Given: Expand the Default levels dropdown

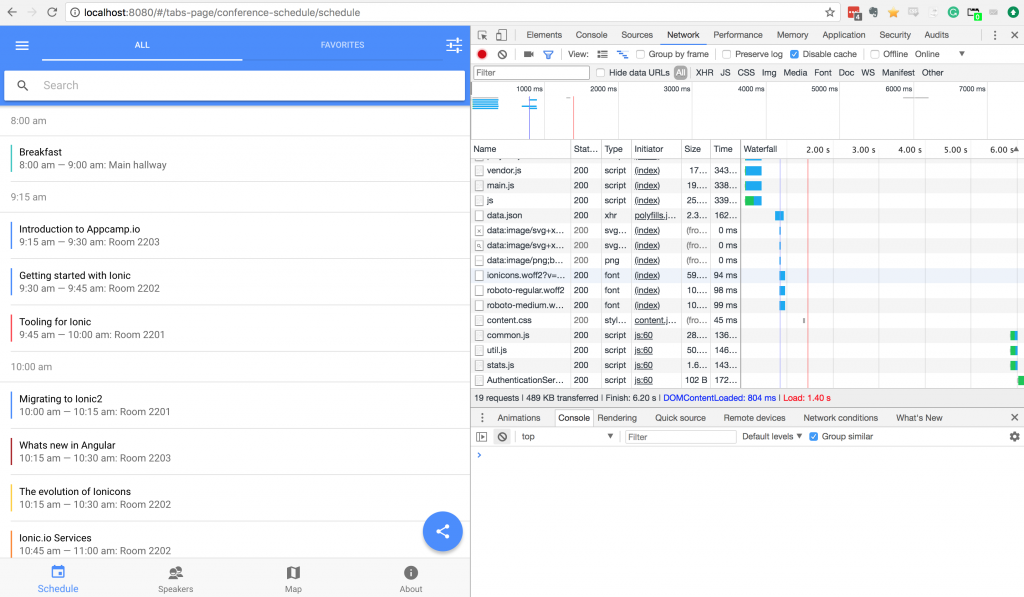Looking at the screenshot, I should point(771,437).
